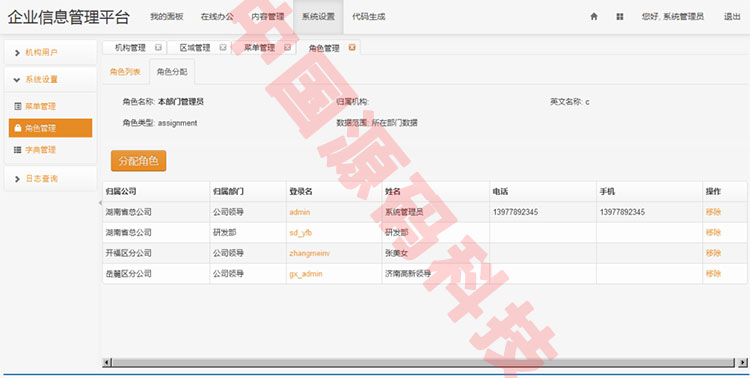Click 移除 for the sd_yfb row

[x=713, y=233]
